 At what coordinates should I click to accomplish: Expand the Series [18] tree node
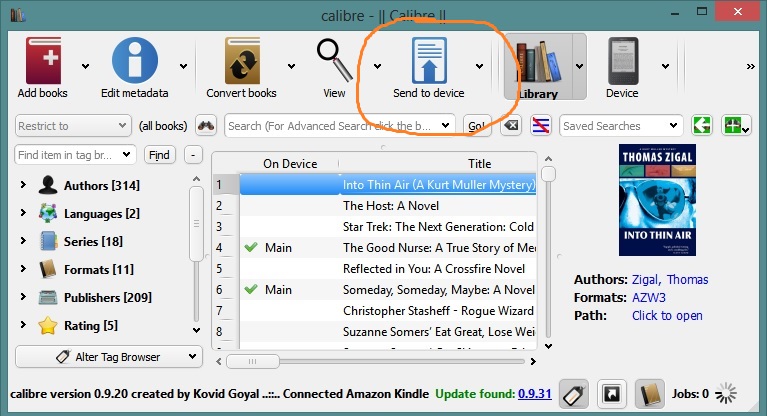pos(23,240)
